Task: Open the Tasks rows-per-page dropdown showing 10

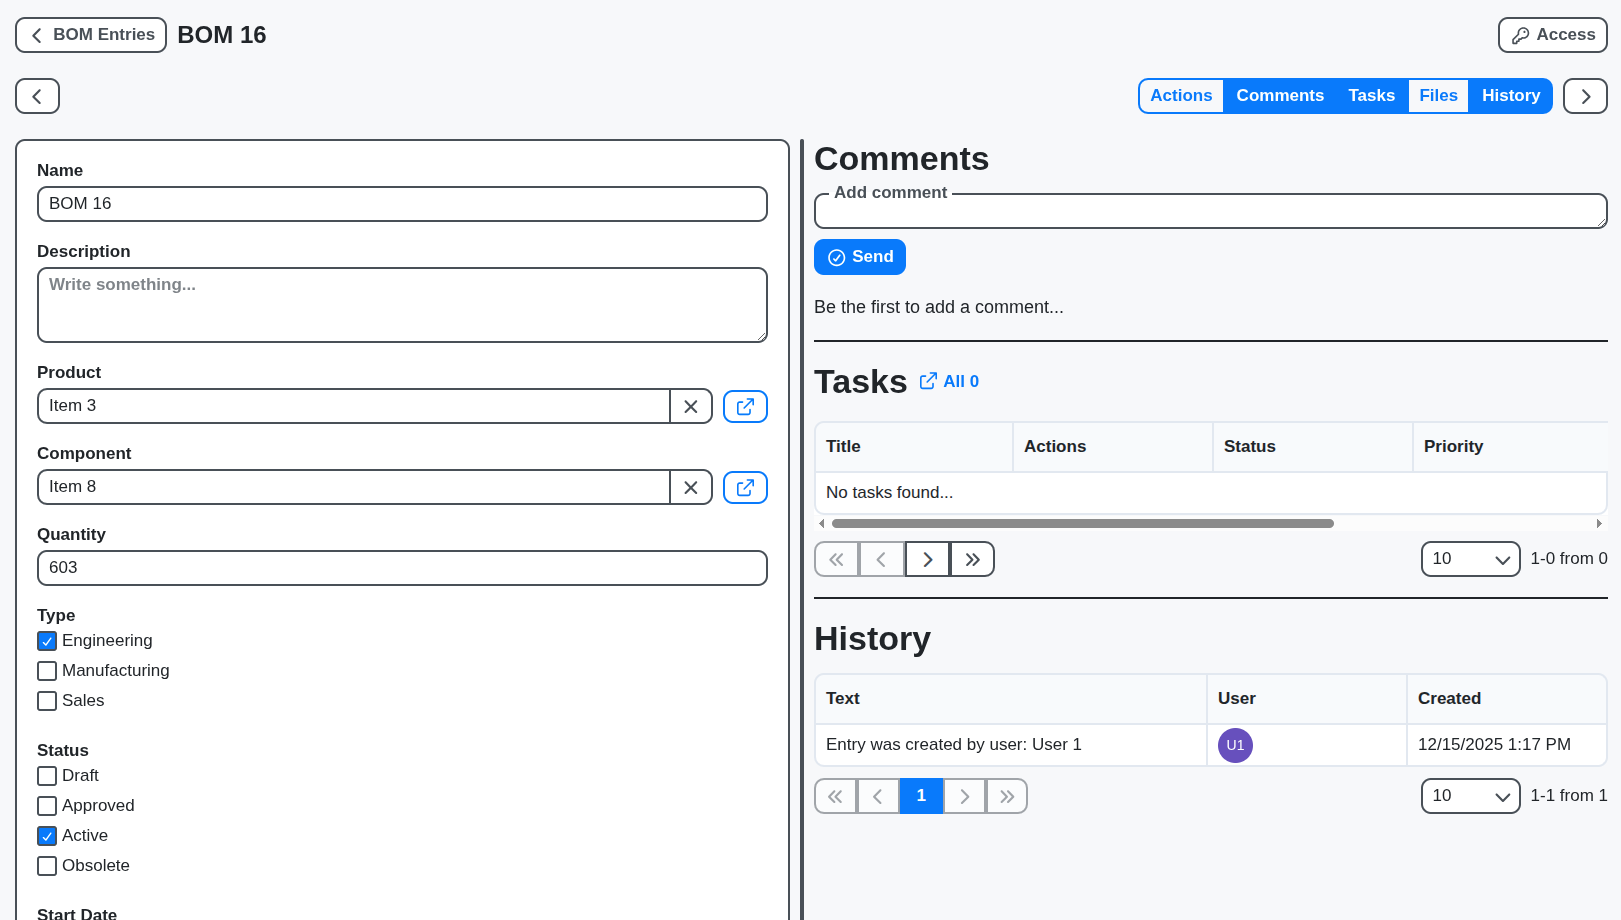Action: click(1470, 559)
